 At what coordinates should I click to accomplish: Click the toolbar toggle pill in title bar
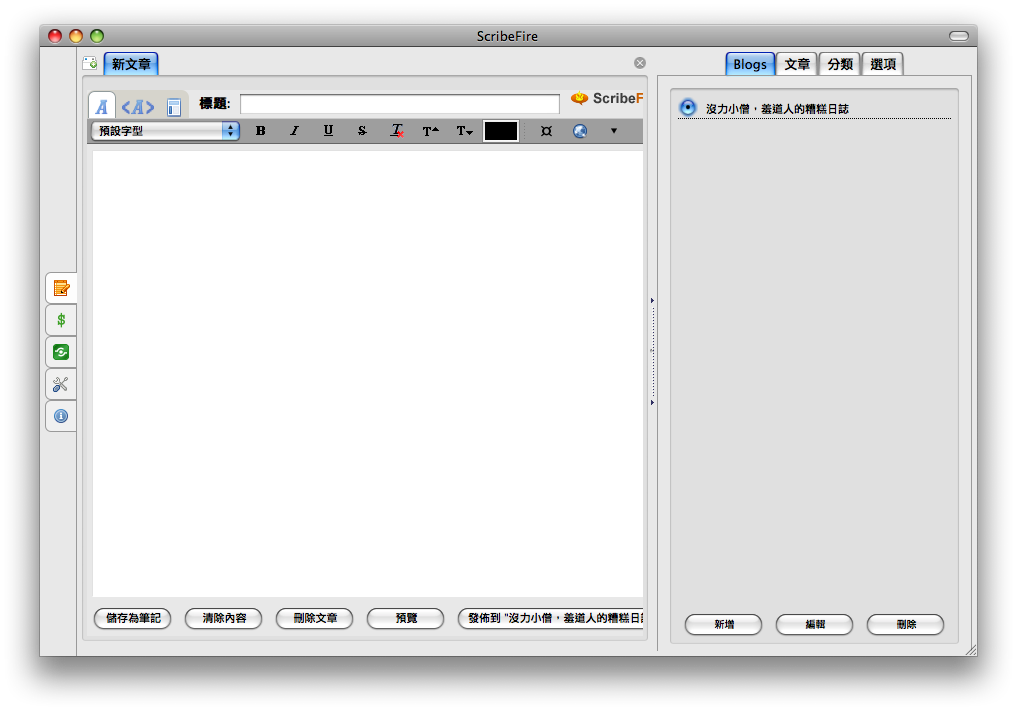pos(959,36)
